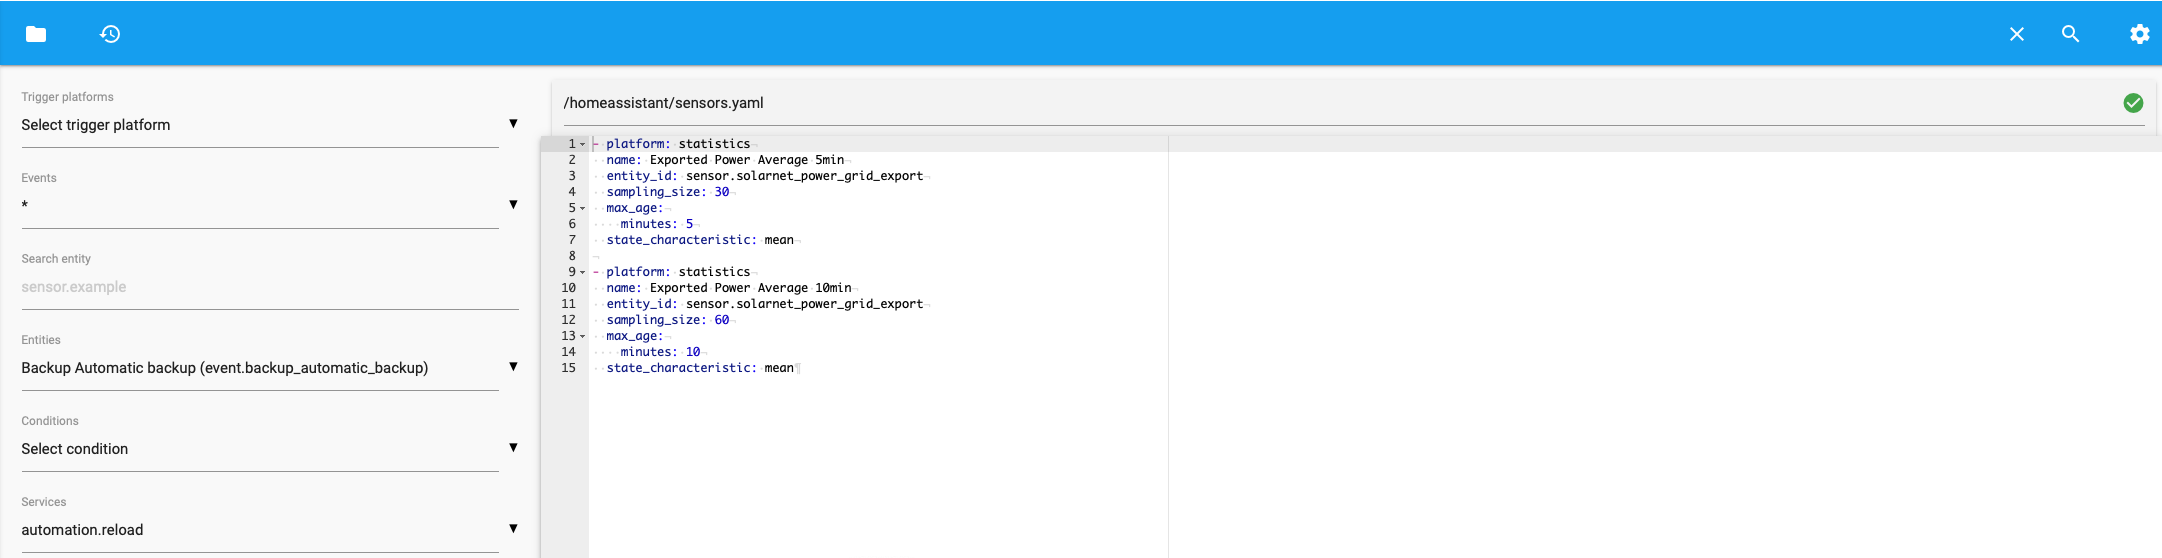
Task: Open the file browser folder icon
Action: (36, 34)
